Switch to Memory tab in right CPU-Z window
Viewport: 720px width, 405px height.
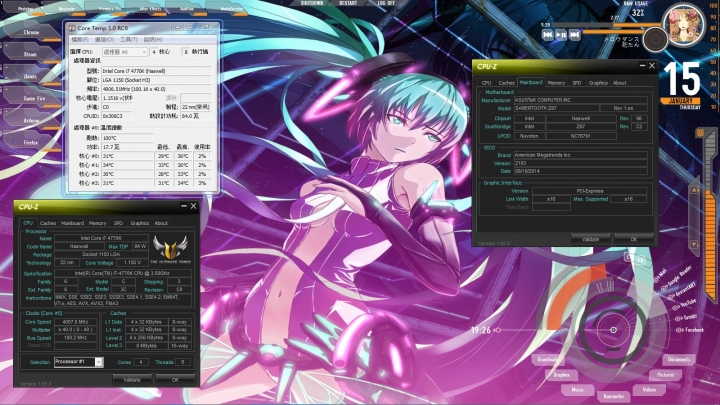556,83
